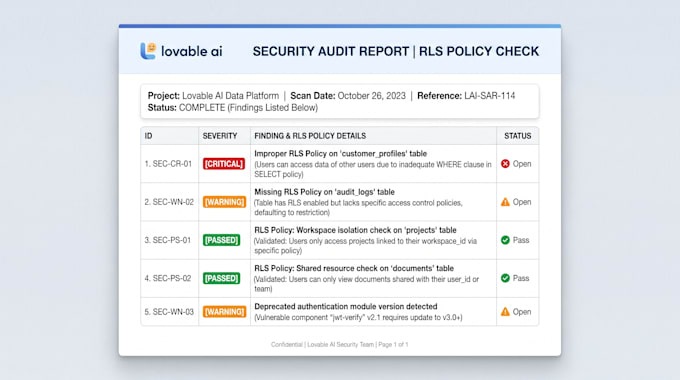Click the Reference value 'LAI-SAR-114'
680x380 pixels.
click(490, 96)
